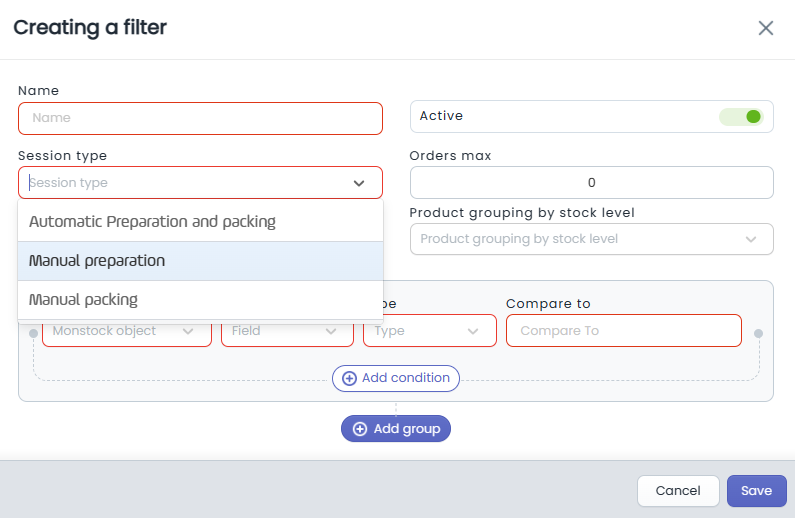
Task: Open the Field dropdown
Action: (286, 331)
